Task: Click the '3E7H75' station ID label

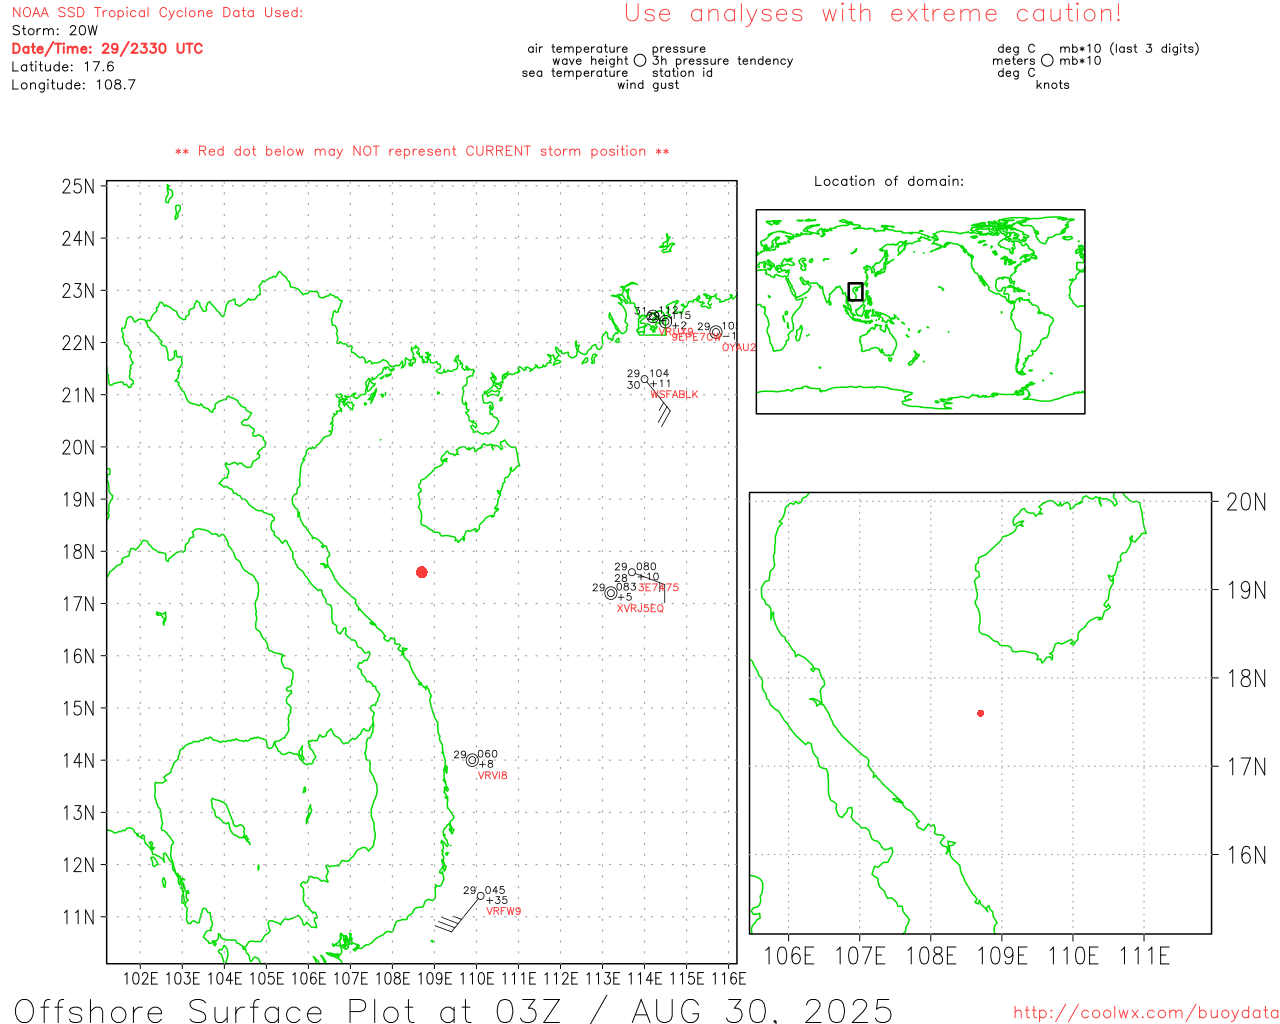Action: coord(658,588)
